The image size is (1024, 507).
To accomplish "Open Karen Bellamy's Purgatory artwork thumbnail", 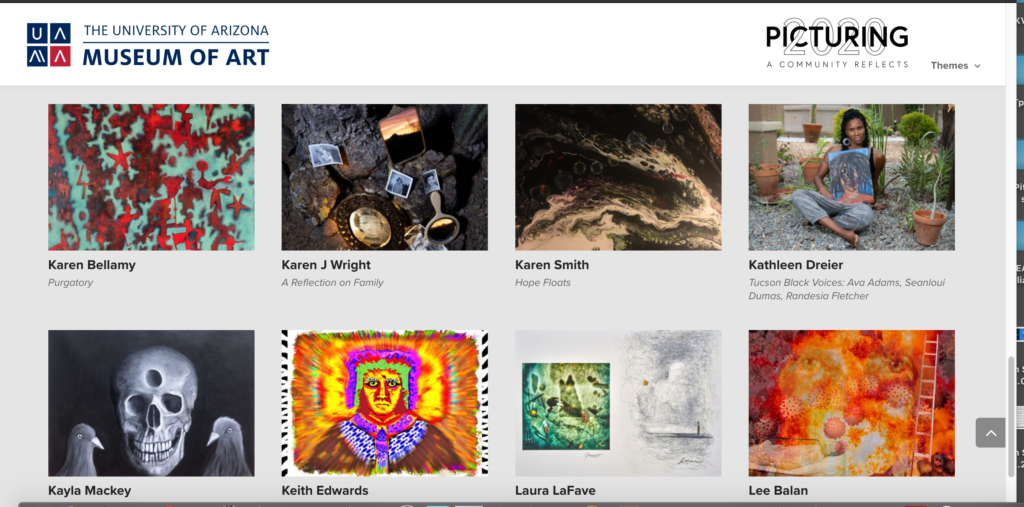I will coord(152,177).
